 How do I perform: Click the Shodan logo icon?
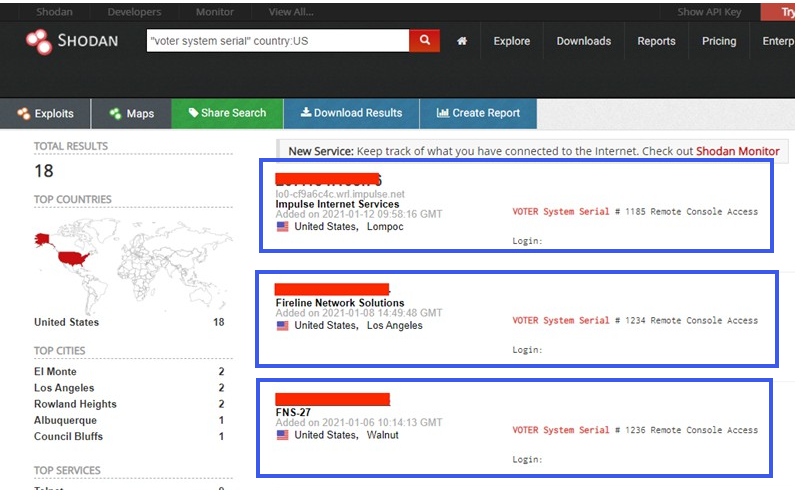(39, 41)
